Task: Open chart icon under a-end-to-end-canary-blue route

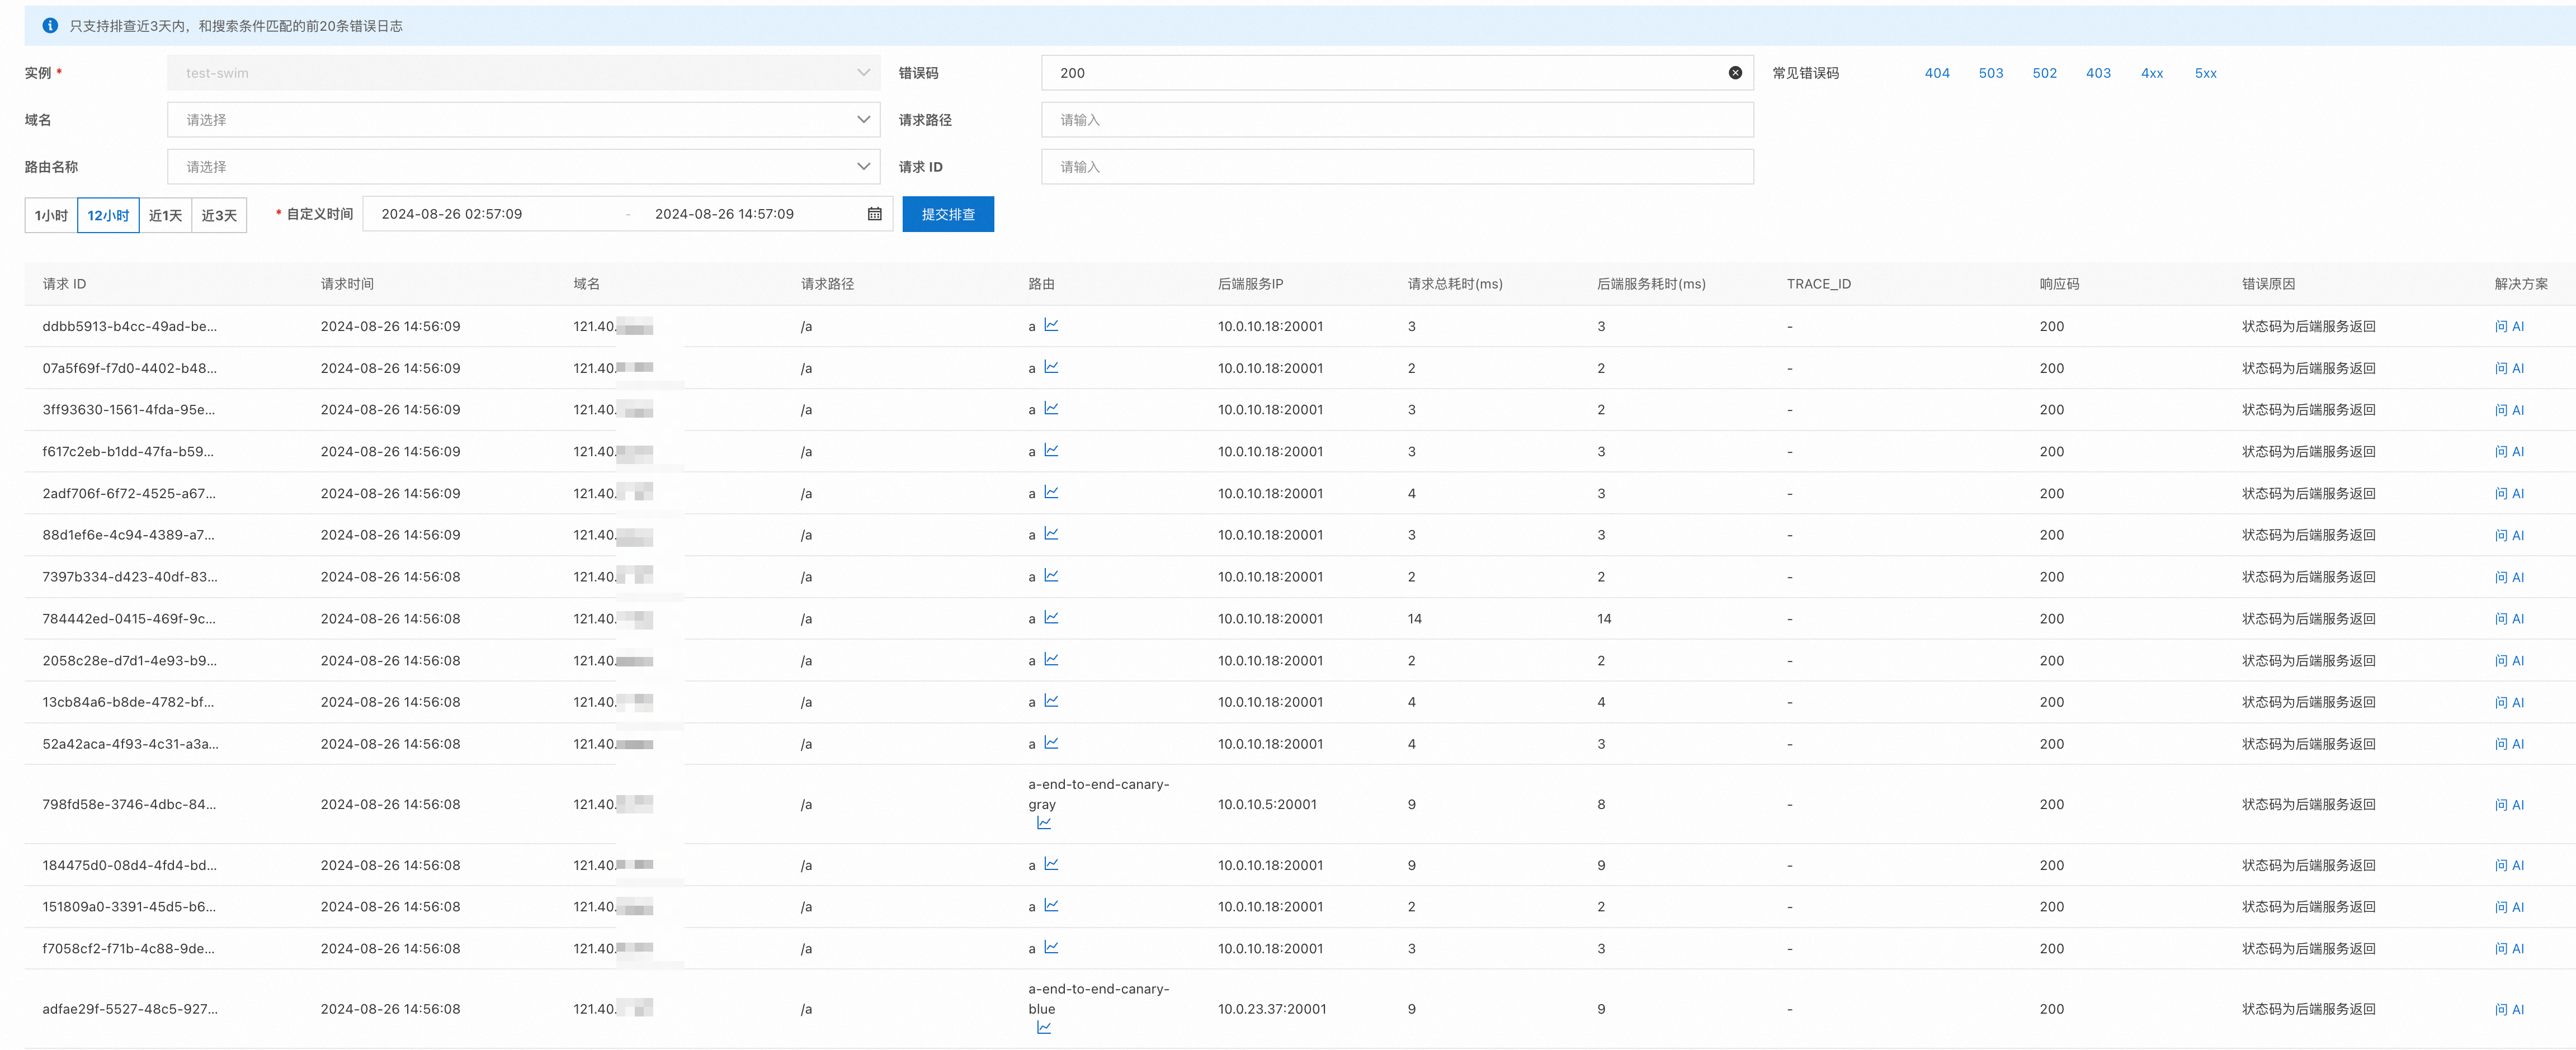Action: [x=1044, y=1028]
